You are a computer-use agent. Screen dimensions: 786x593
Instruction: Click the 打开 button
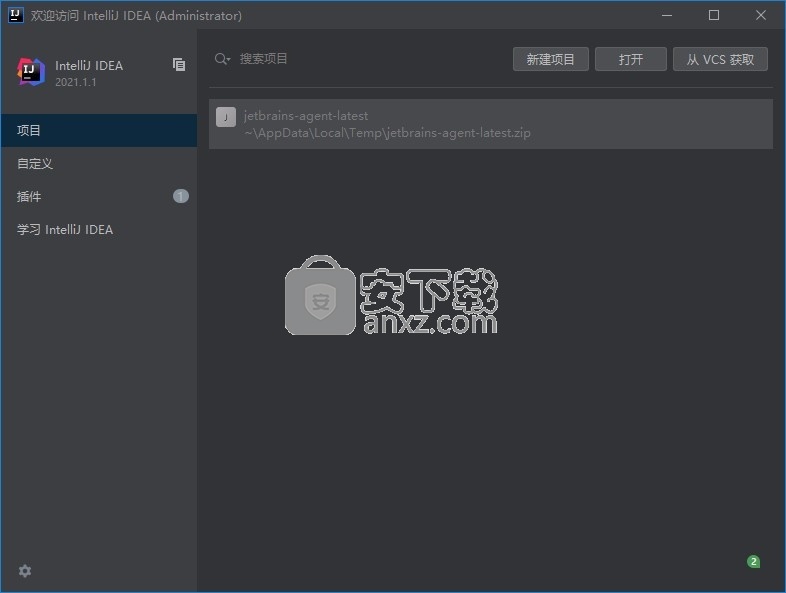tap(631, 59)
